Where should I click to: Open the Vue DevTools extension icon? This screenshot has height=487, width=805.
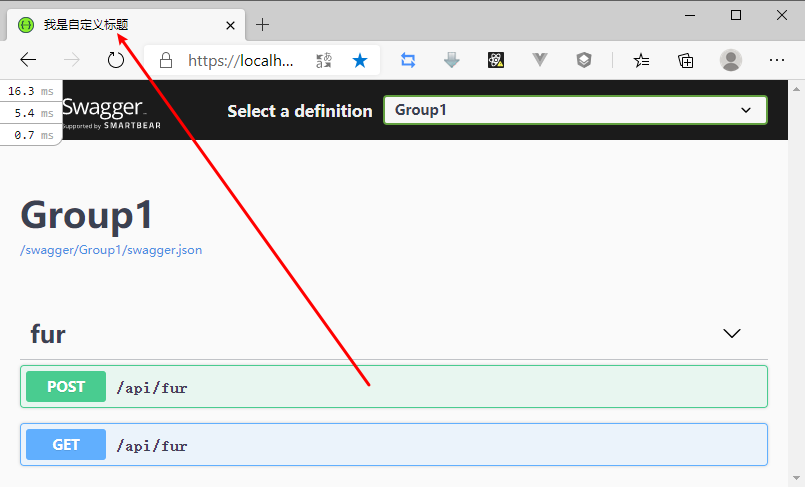click(x=540, y=60)
